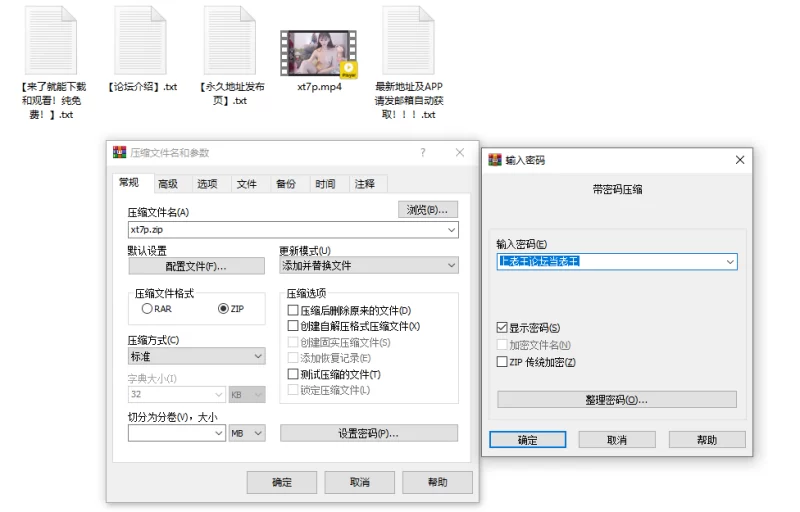800x512 pixels.
Task: Open the 备份 tab
Action: click(285, 184)
